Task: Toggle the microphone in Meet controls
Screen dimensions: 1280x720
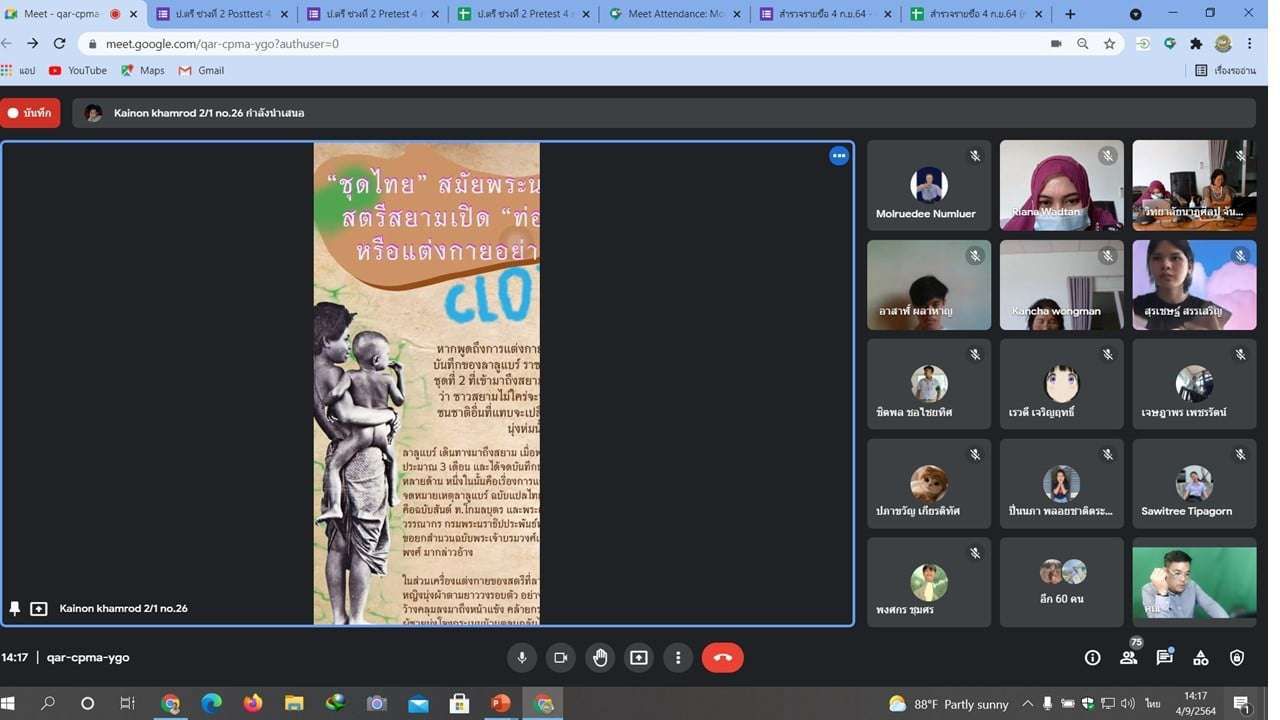Action: tap(521, 657)
